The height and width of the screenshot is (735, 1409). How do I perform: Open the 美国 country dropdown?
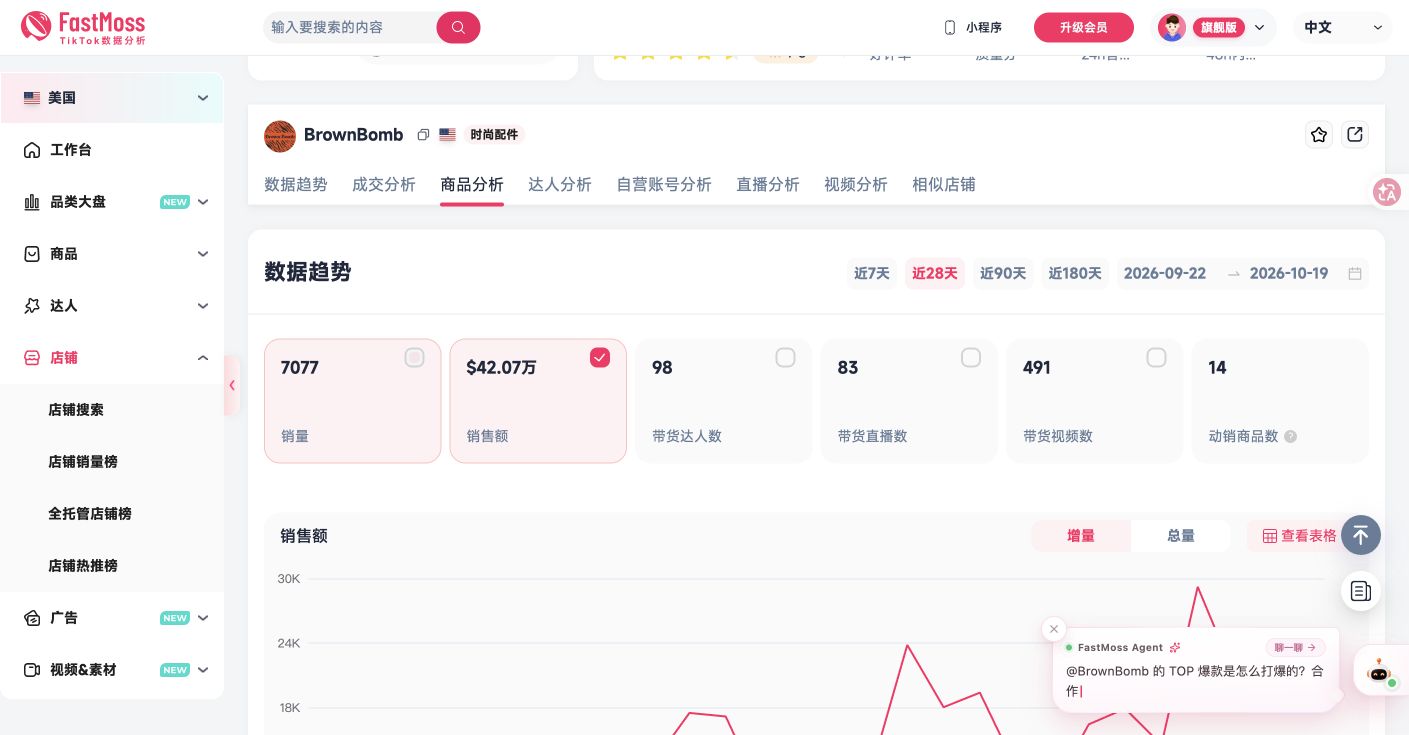point(112,98)
